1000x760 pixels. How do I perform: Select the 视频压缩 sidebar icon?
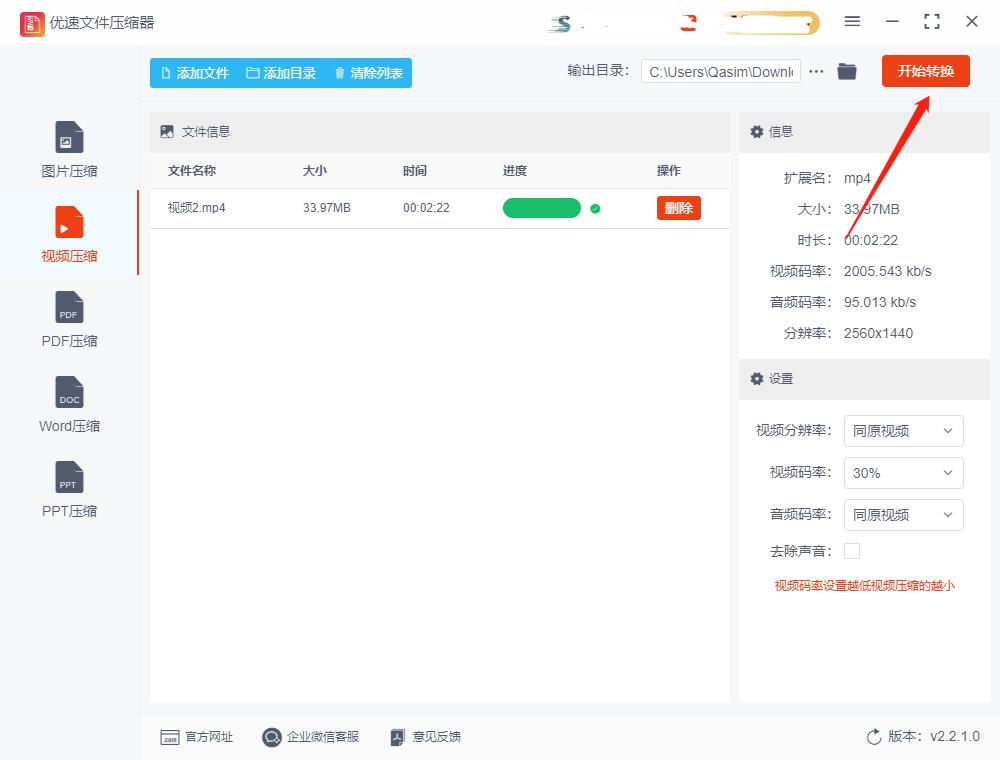pos(68,233)
